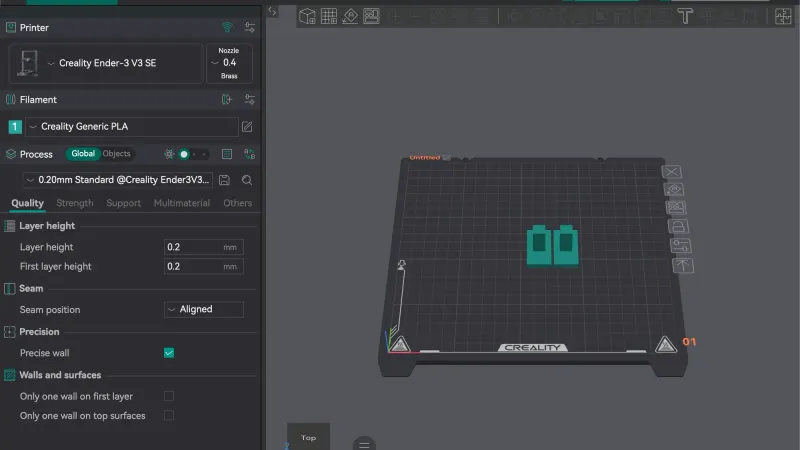This screenshot has width=800, height=450.
Task: Switch to the Strength tab
Action: click(x=74, y=203)
